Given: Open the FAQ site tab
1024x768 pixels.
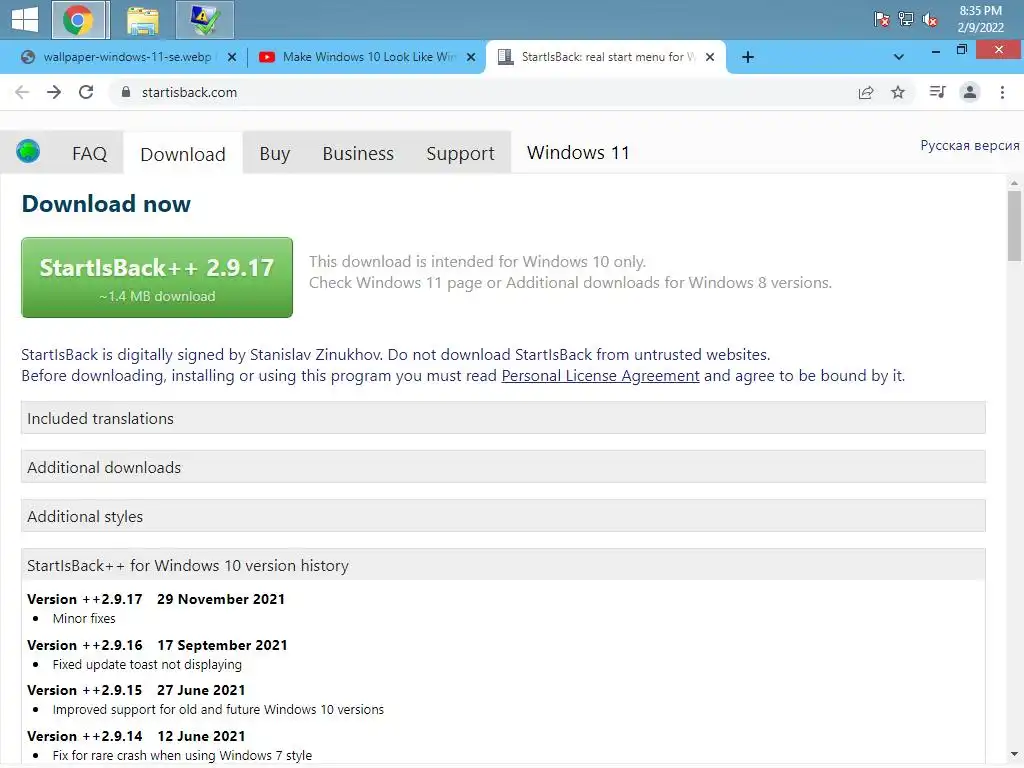Looking at the screenshot, I should coord(89,153).
